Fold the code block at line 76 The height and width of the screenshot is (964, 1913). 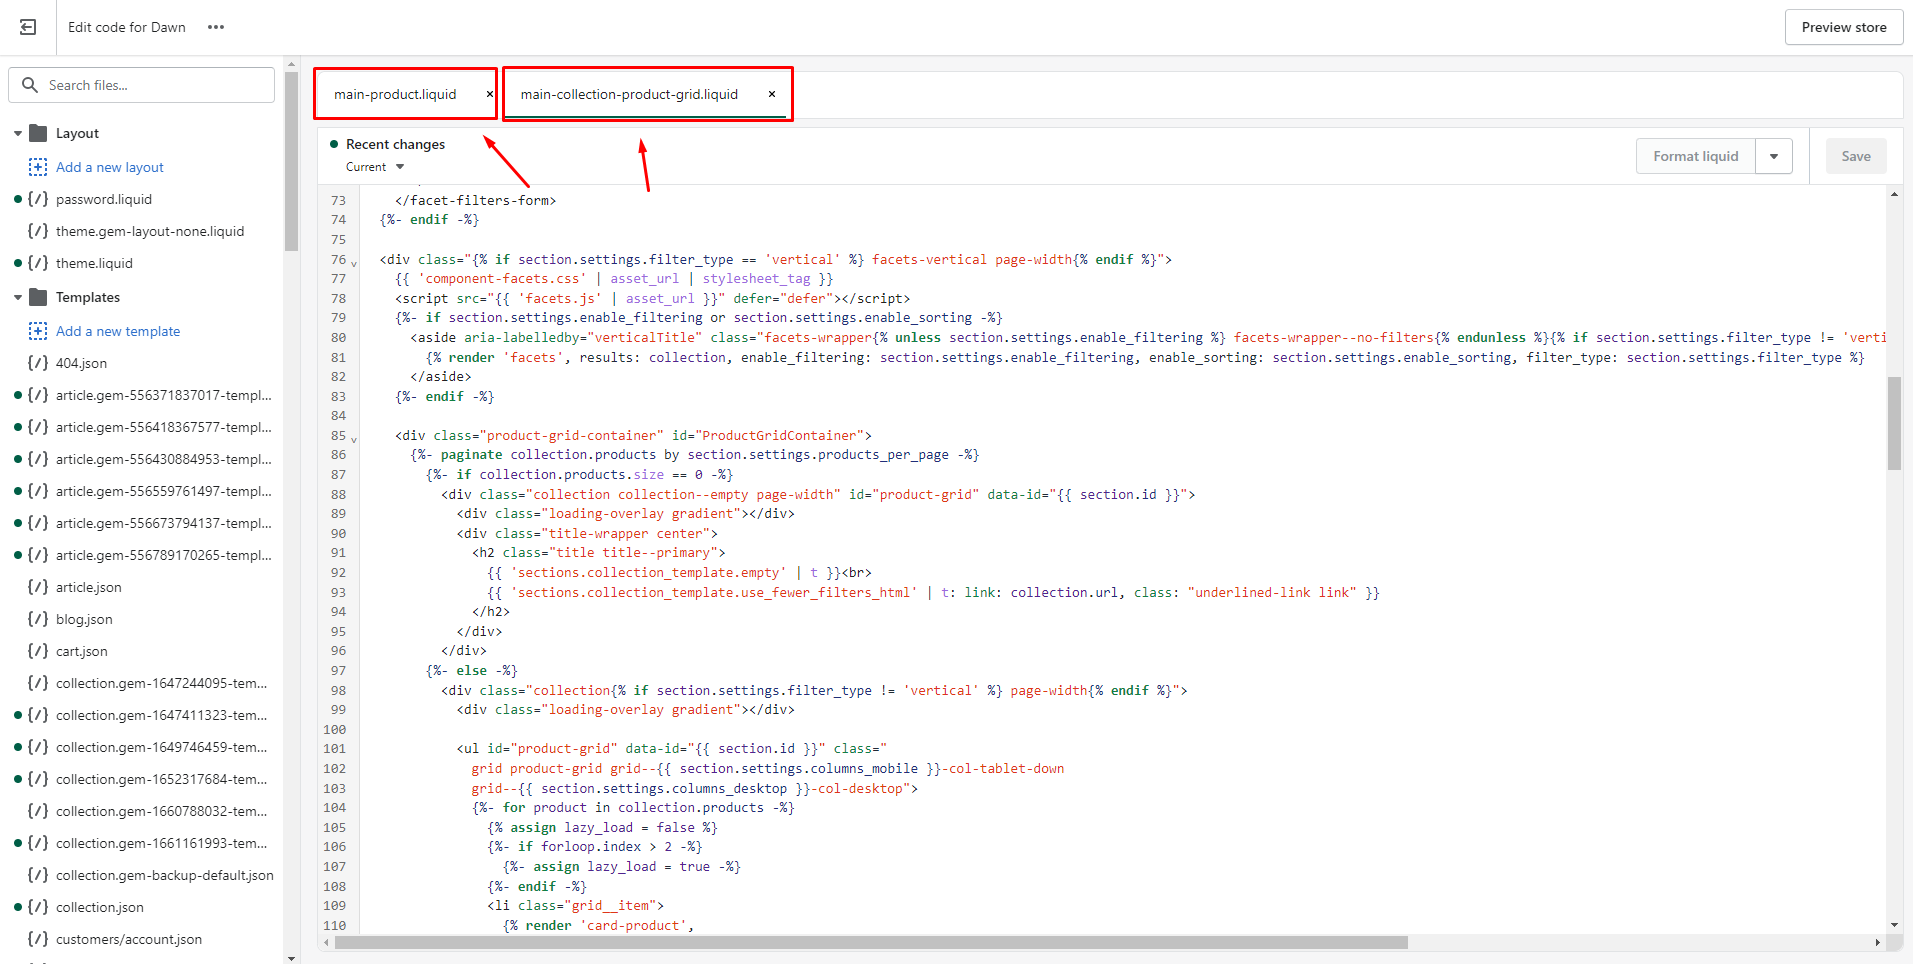[354, 262]
